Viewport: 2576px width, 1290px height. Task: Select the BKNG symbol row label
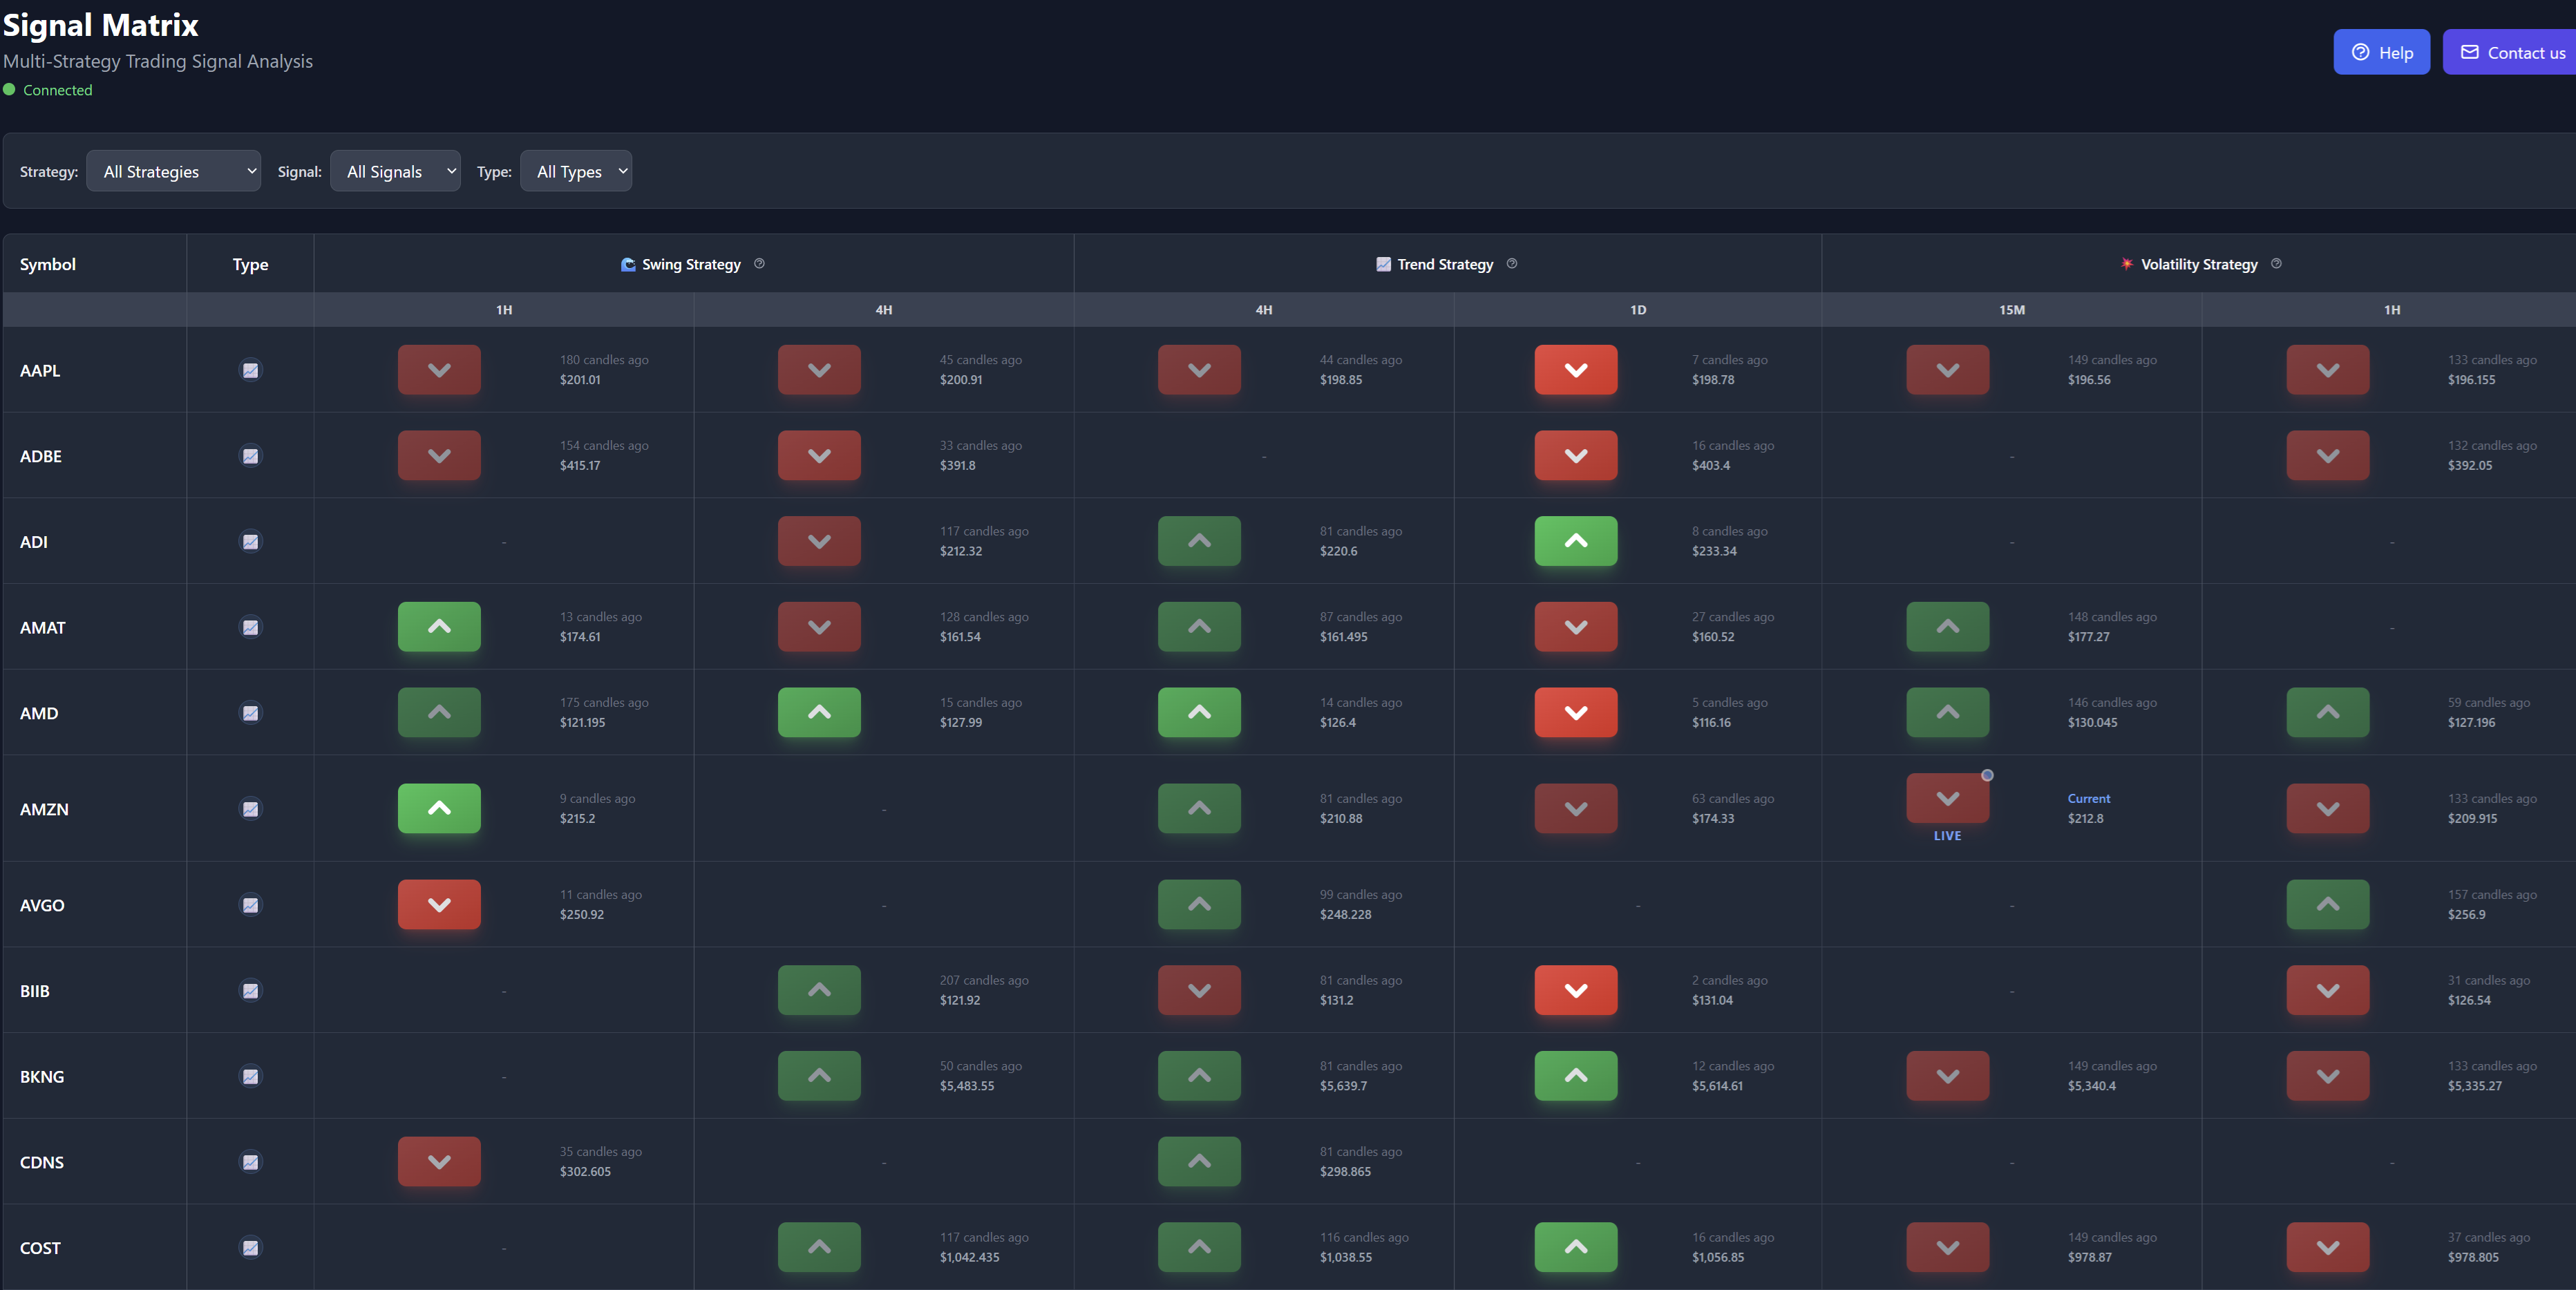tap(42, 1077)
